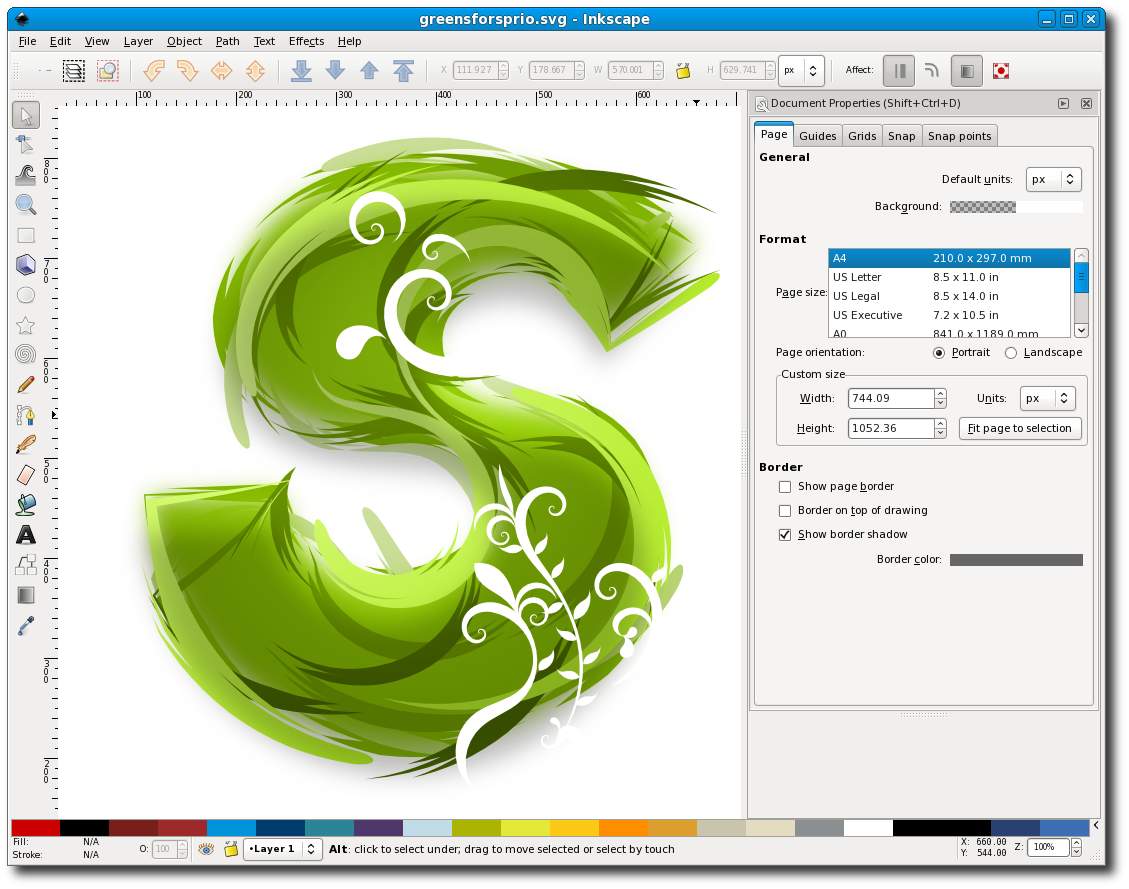1129x889 pixels.
Task: Enable Border on top of drawing
Action: (785, 510)
